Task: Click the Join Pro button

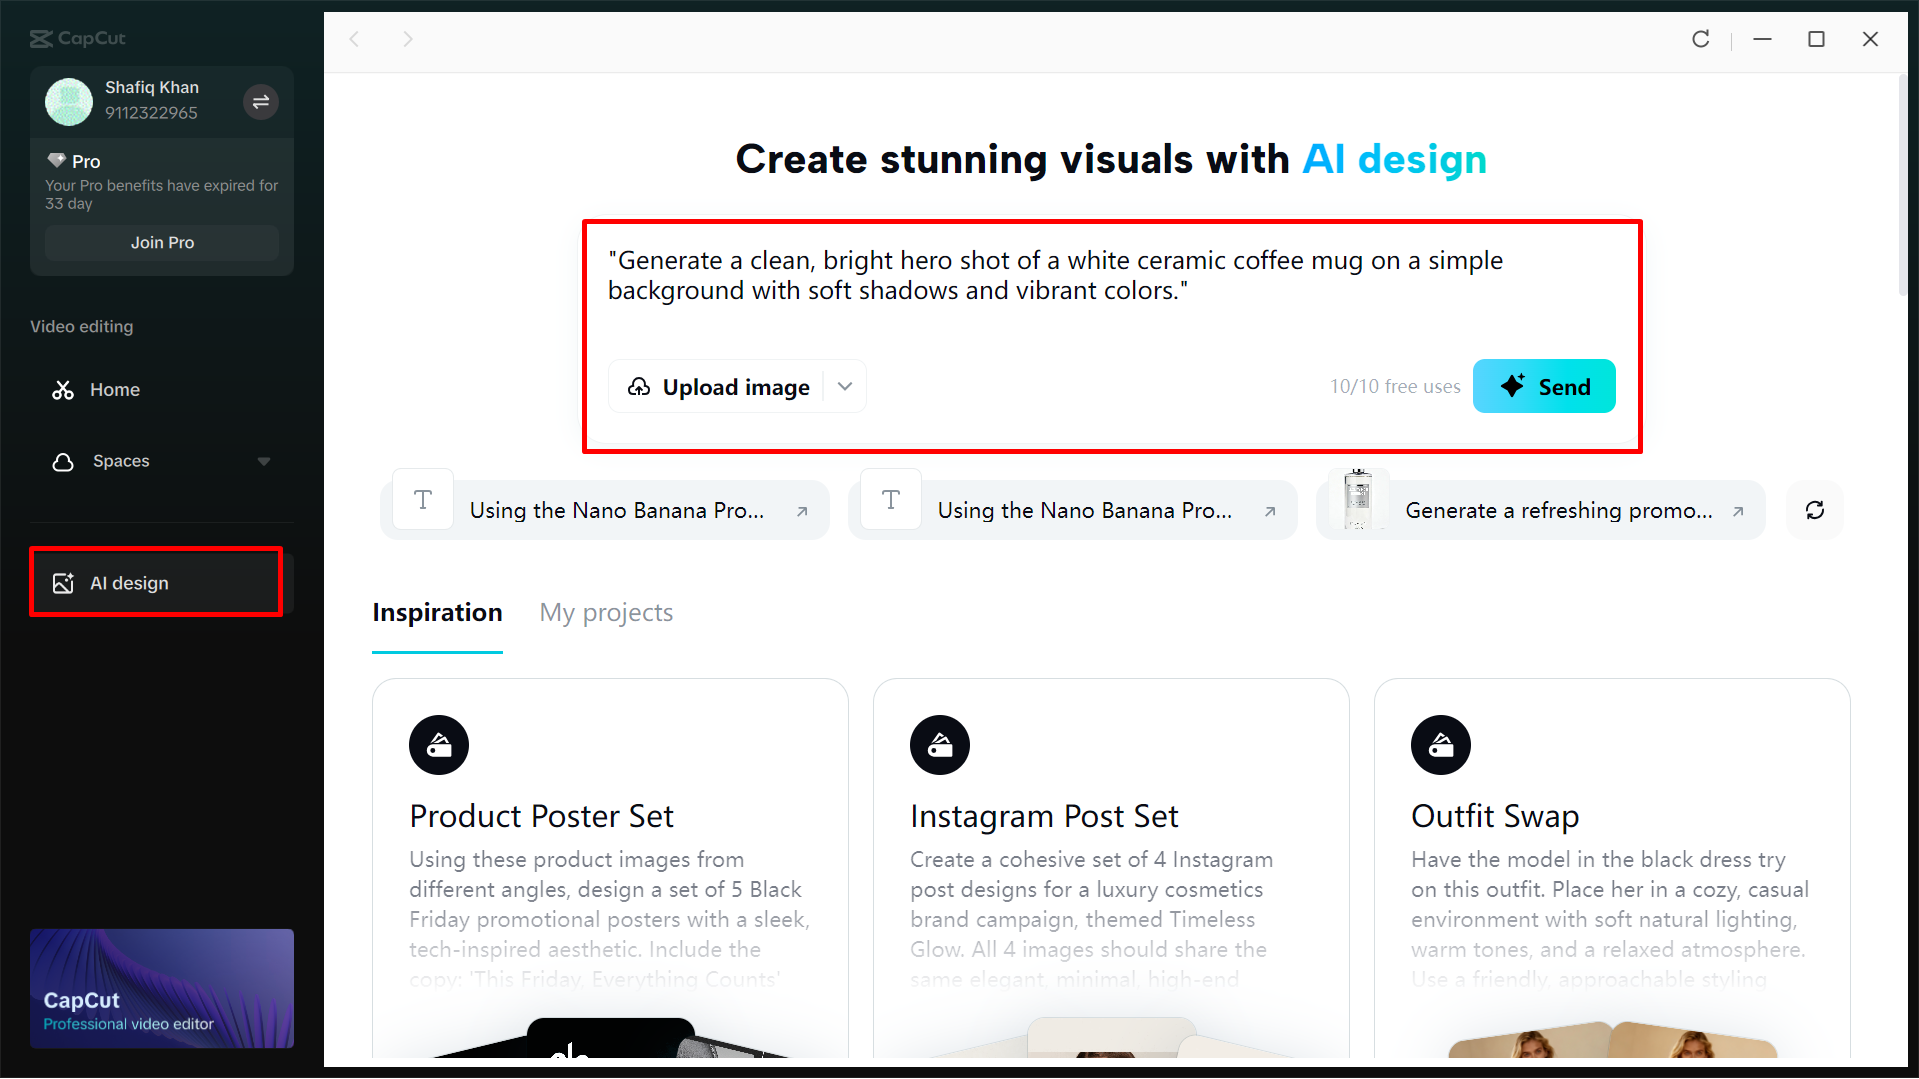Action: tap(161, 242)
